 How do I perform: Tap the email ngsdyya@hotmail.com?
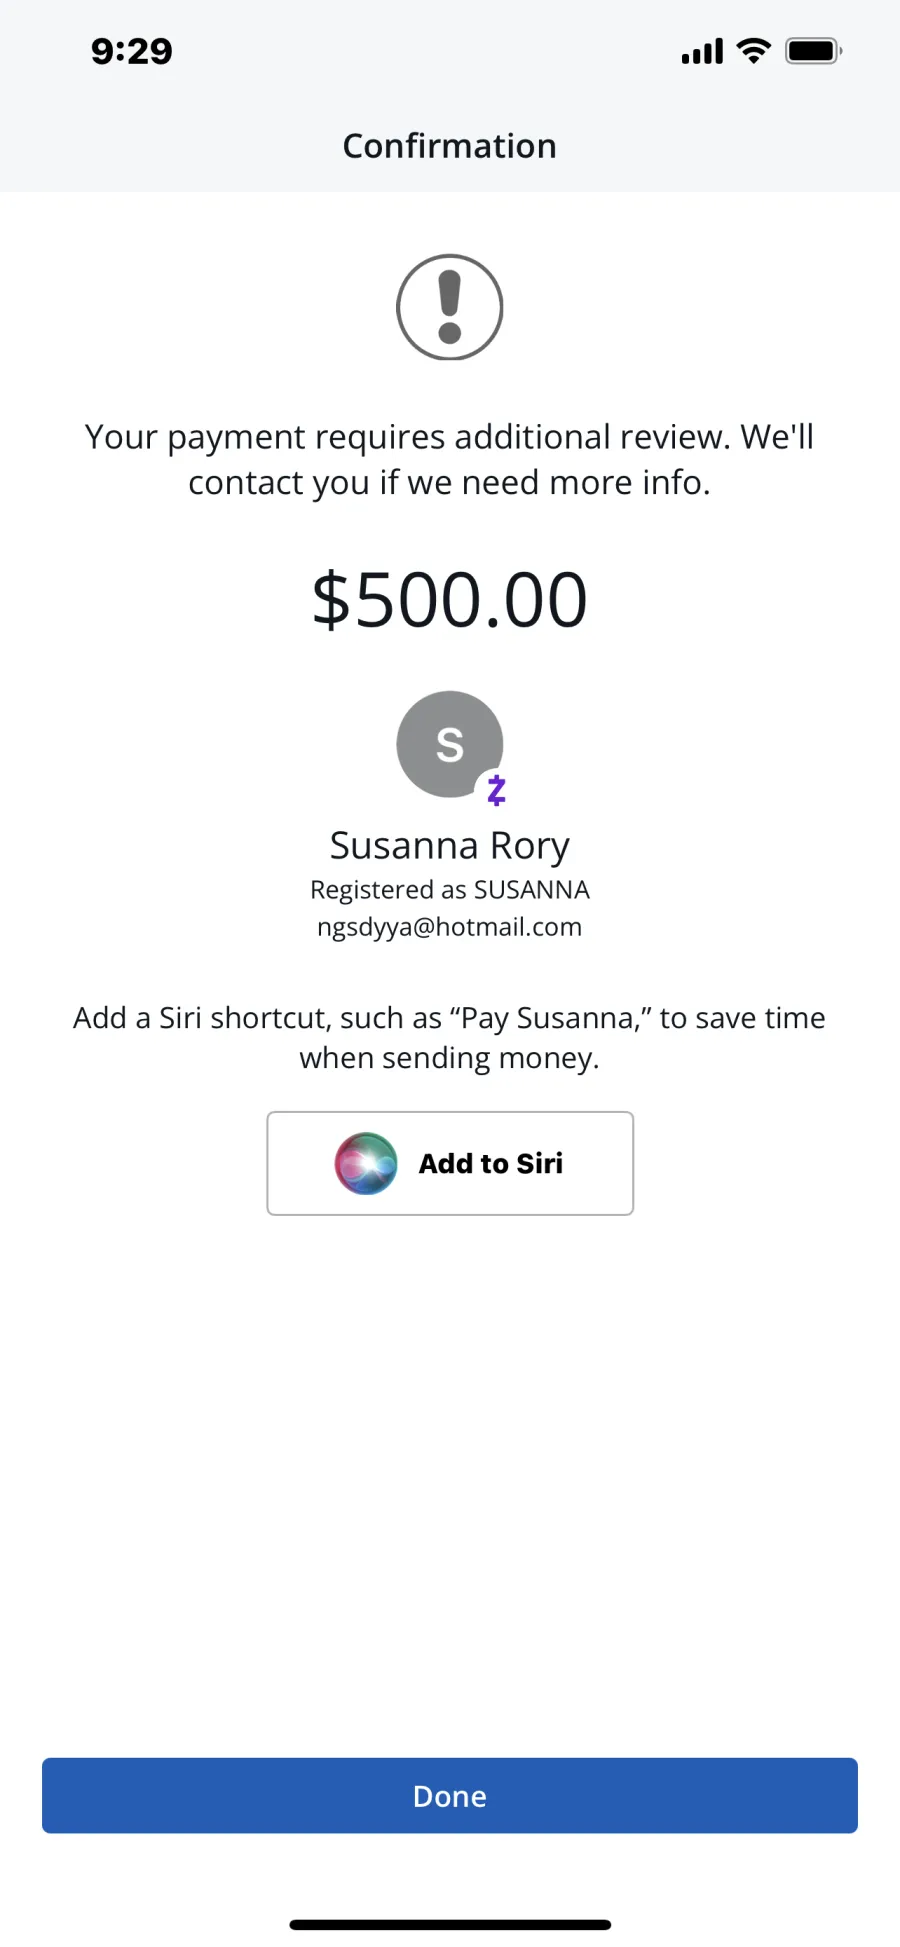click(450, 927)
